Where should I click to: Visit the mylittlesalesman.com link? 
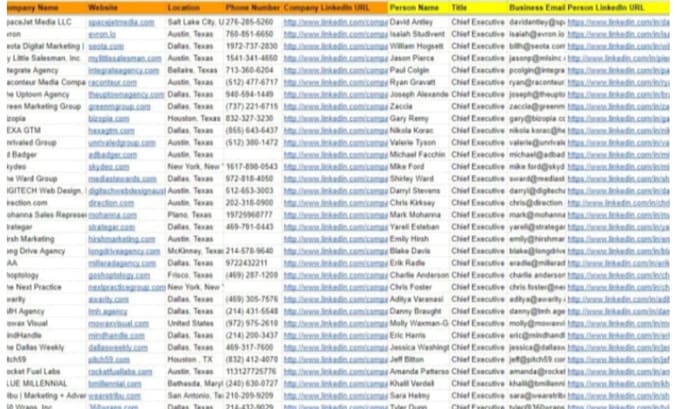125,59
